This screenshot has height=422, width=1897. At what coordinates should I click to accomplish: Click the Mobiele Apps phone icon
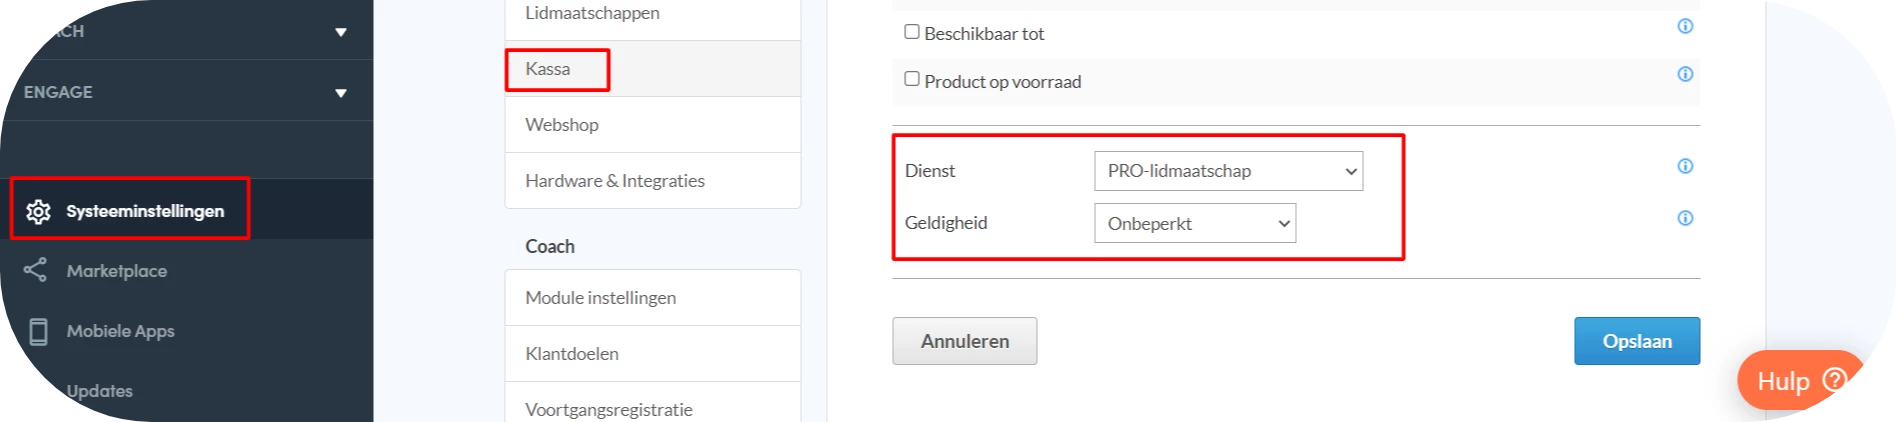point(38,331)
